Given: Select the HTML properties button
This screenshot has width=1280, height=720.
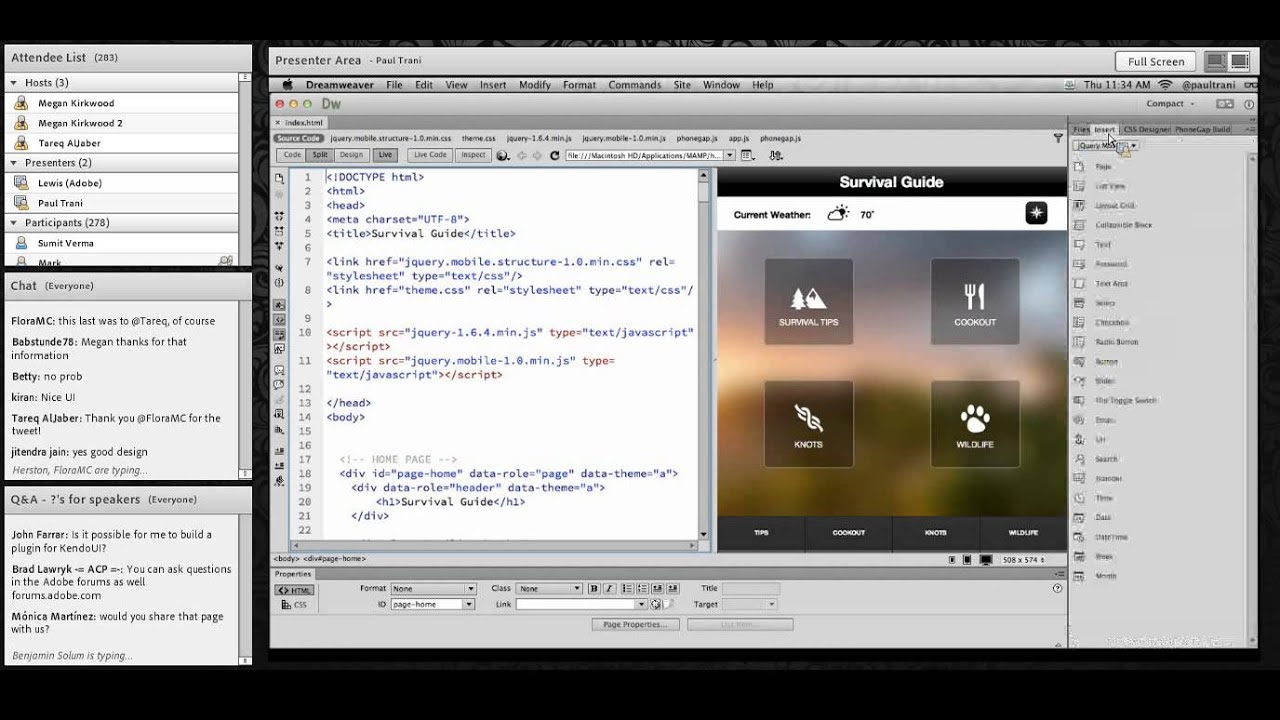Looking at the screenshot, I should (294, 590).
